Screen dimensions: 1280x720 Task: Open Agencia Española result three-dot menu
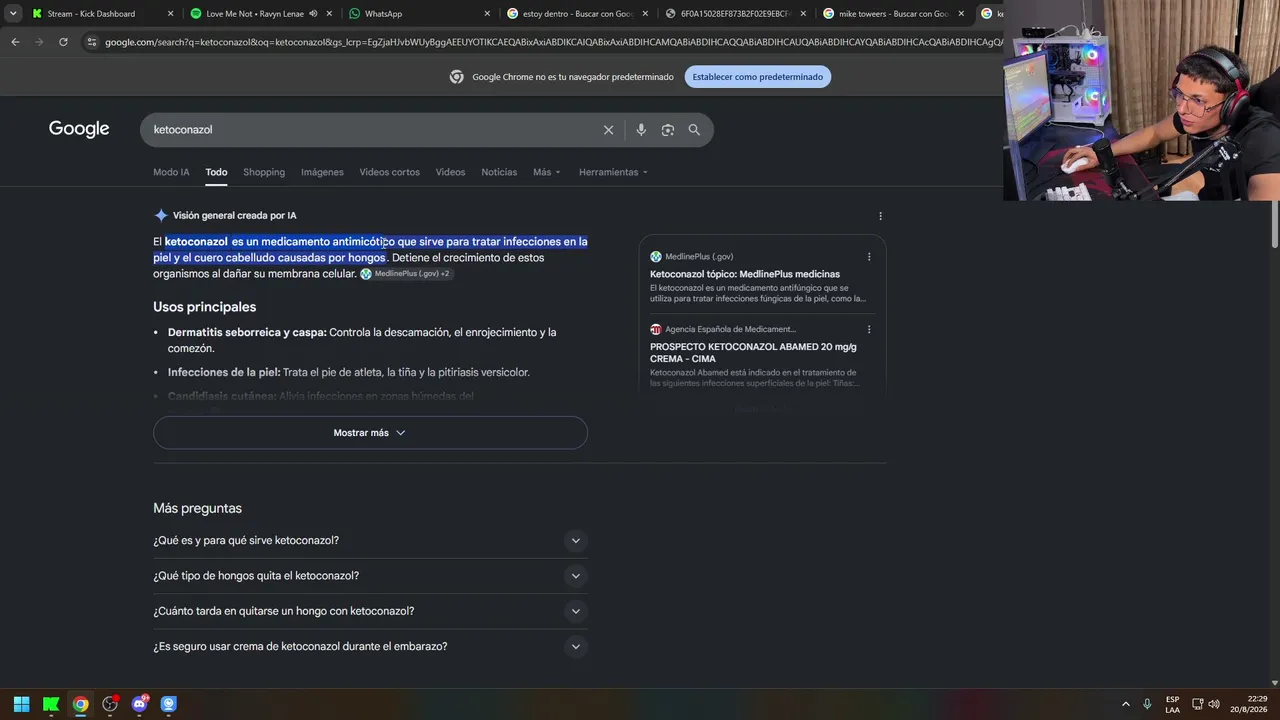click(868, 329)
